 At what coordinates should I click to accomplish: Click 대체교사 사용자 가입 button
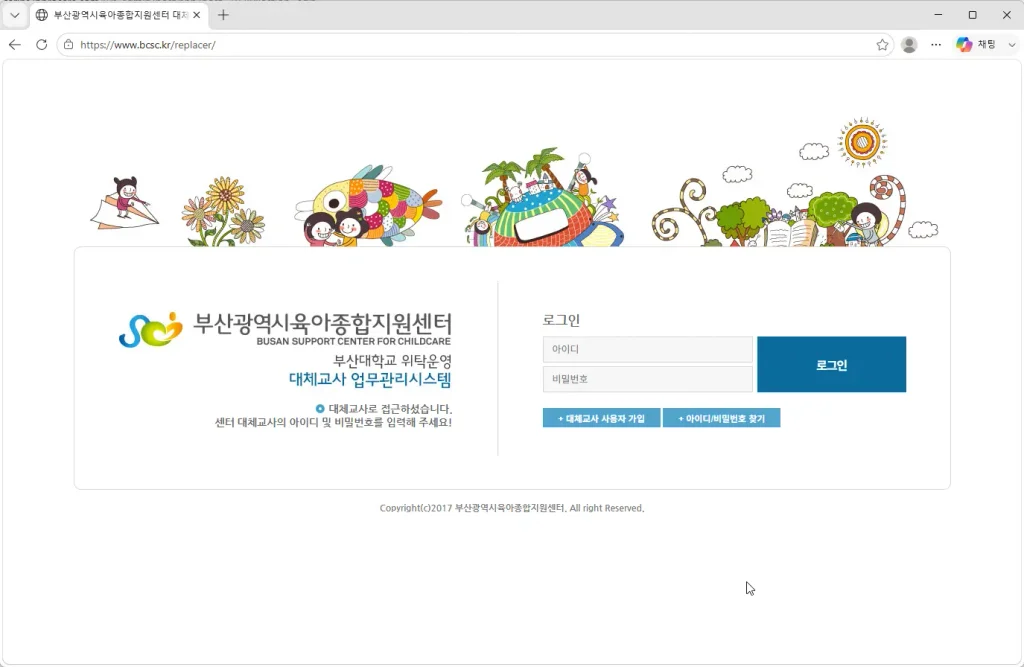pyautogui.click(x=601, y=418)
